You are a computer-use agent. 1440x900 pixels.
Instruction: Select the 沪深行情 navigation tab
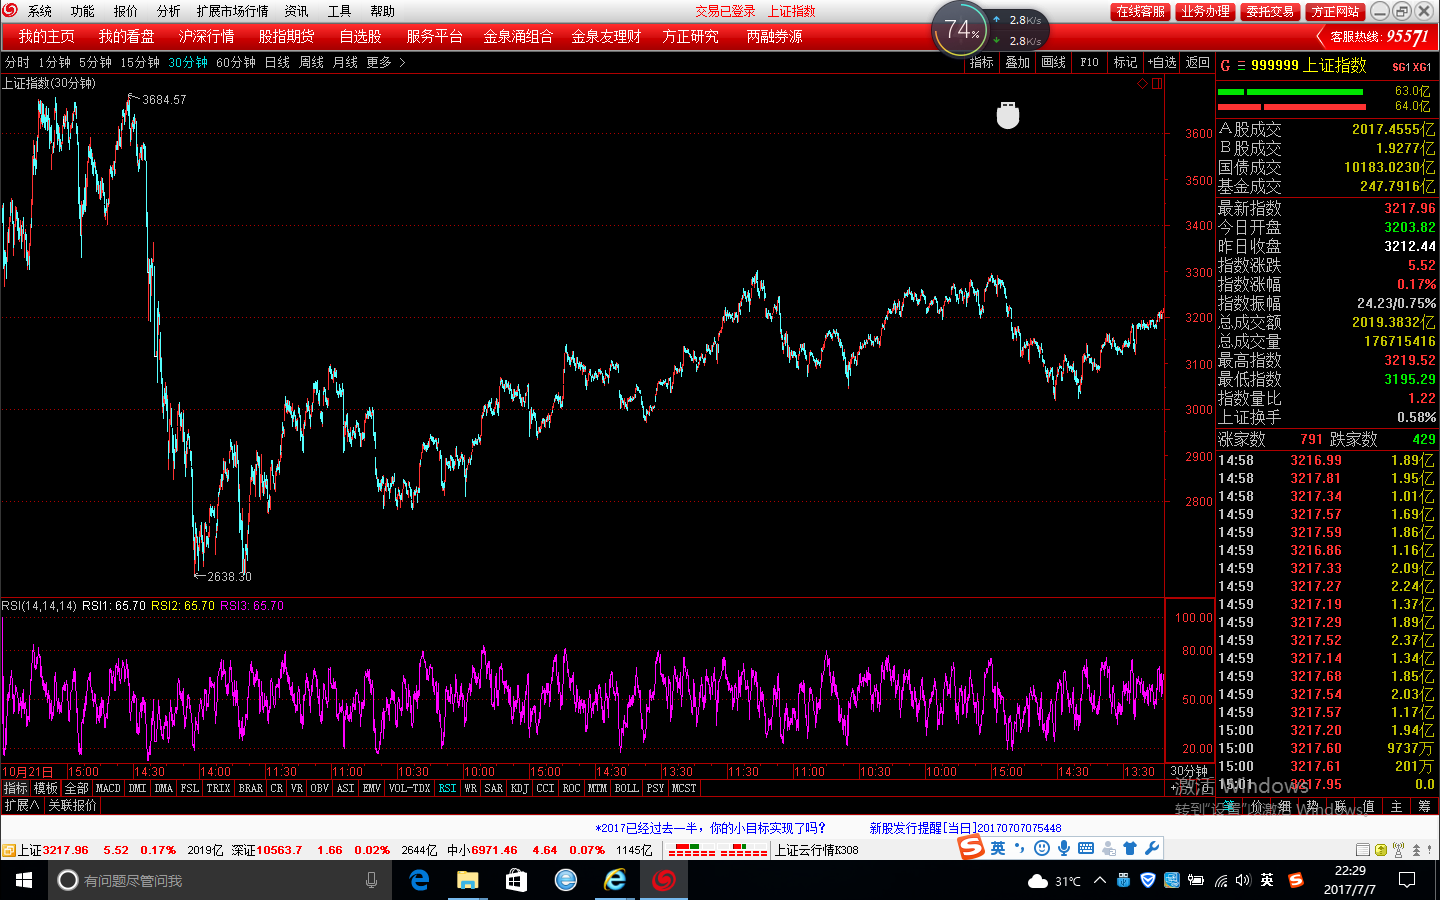click(x=206, y=36)
